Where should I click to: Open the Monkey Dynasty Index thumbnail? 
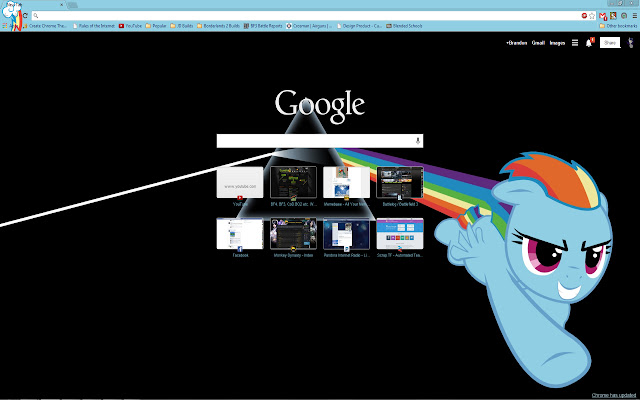[293, 234]
